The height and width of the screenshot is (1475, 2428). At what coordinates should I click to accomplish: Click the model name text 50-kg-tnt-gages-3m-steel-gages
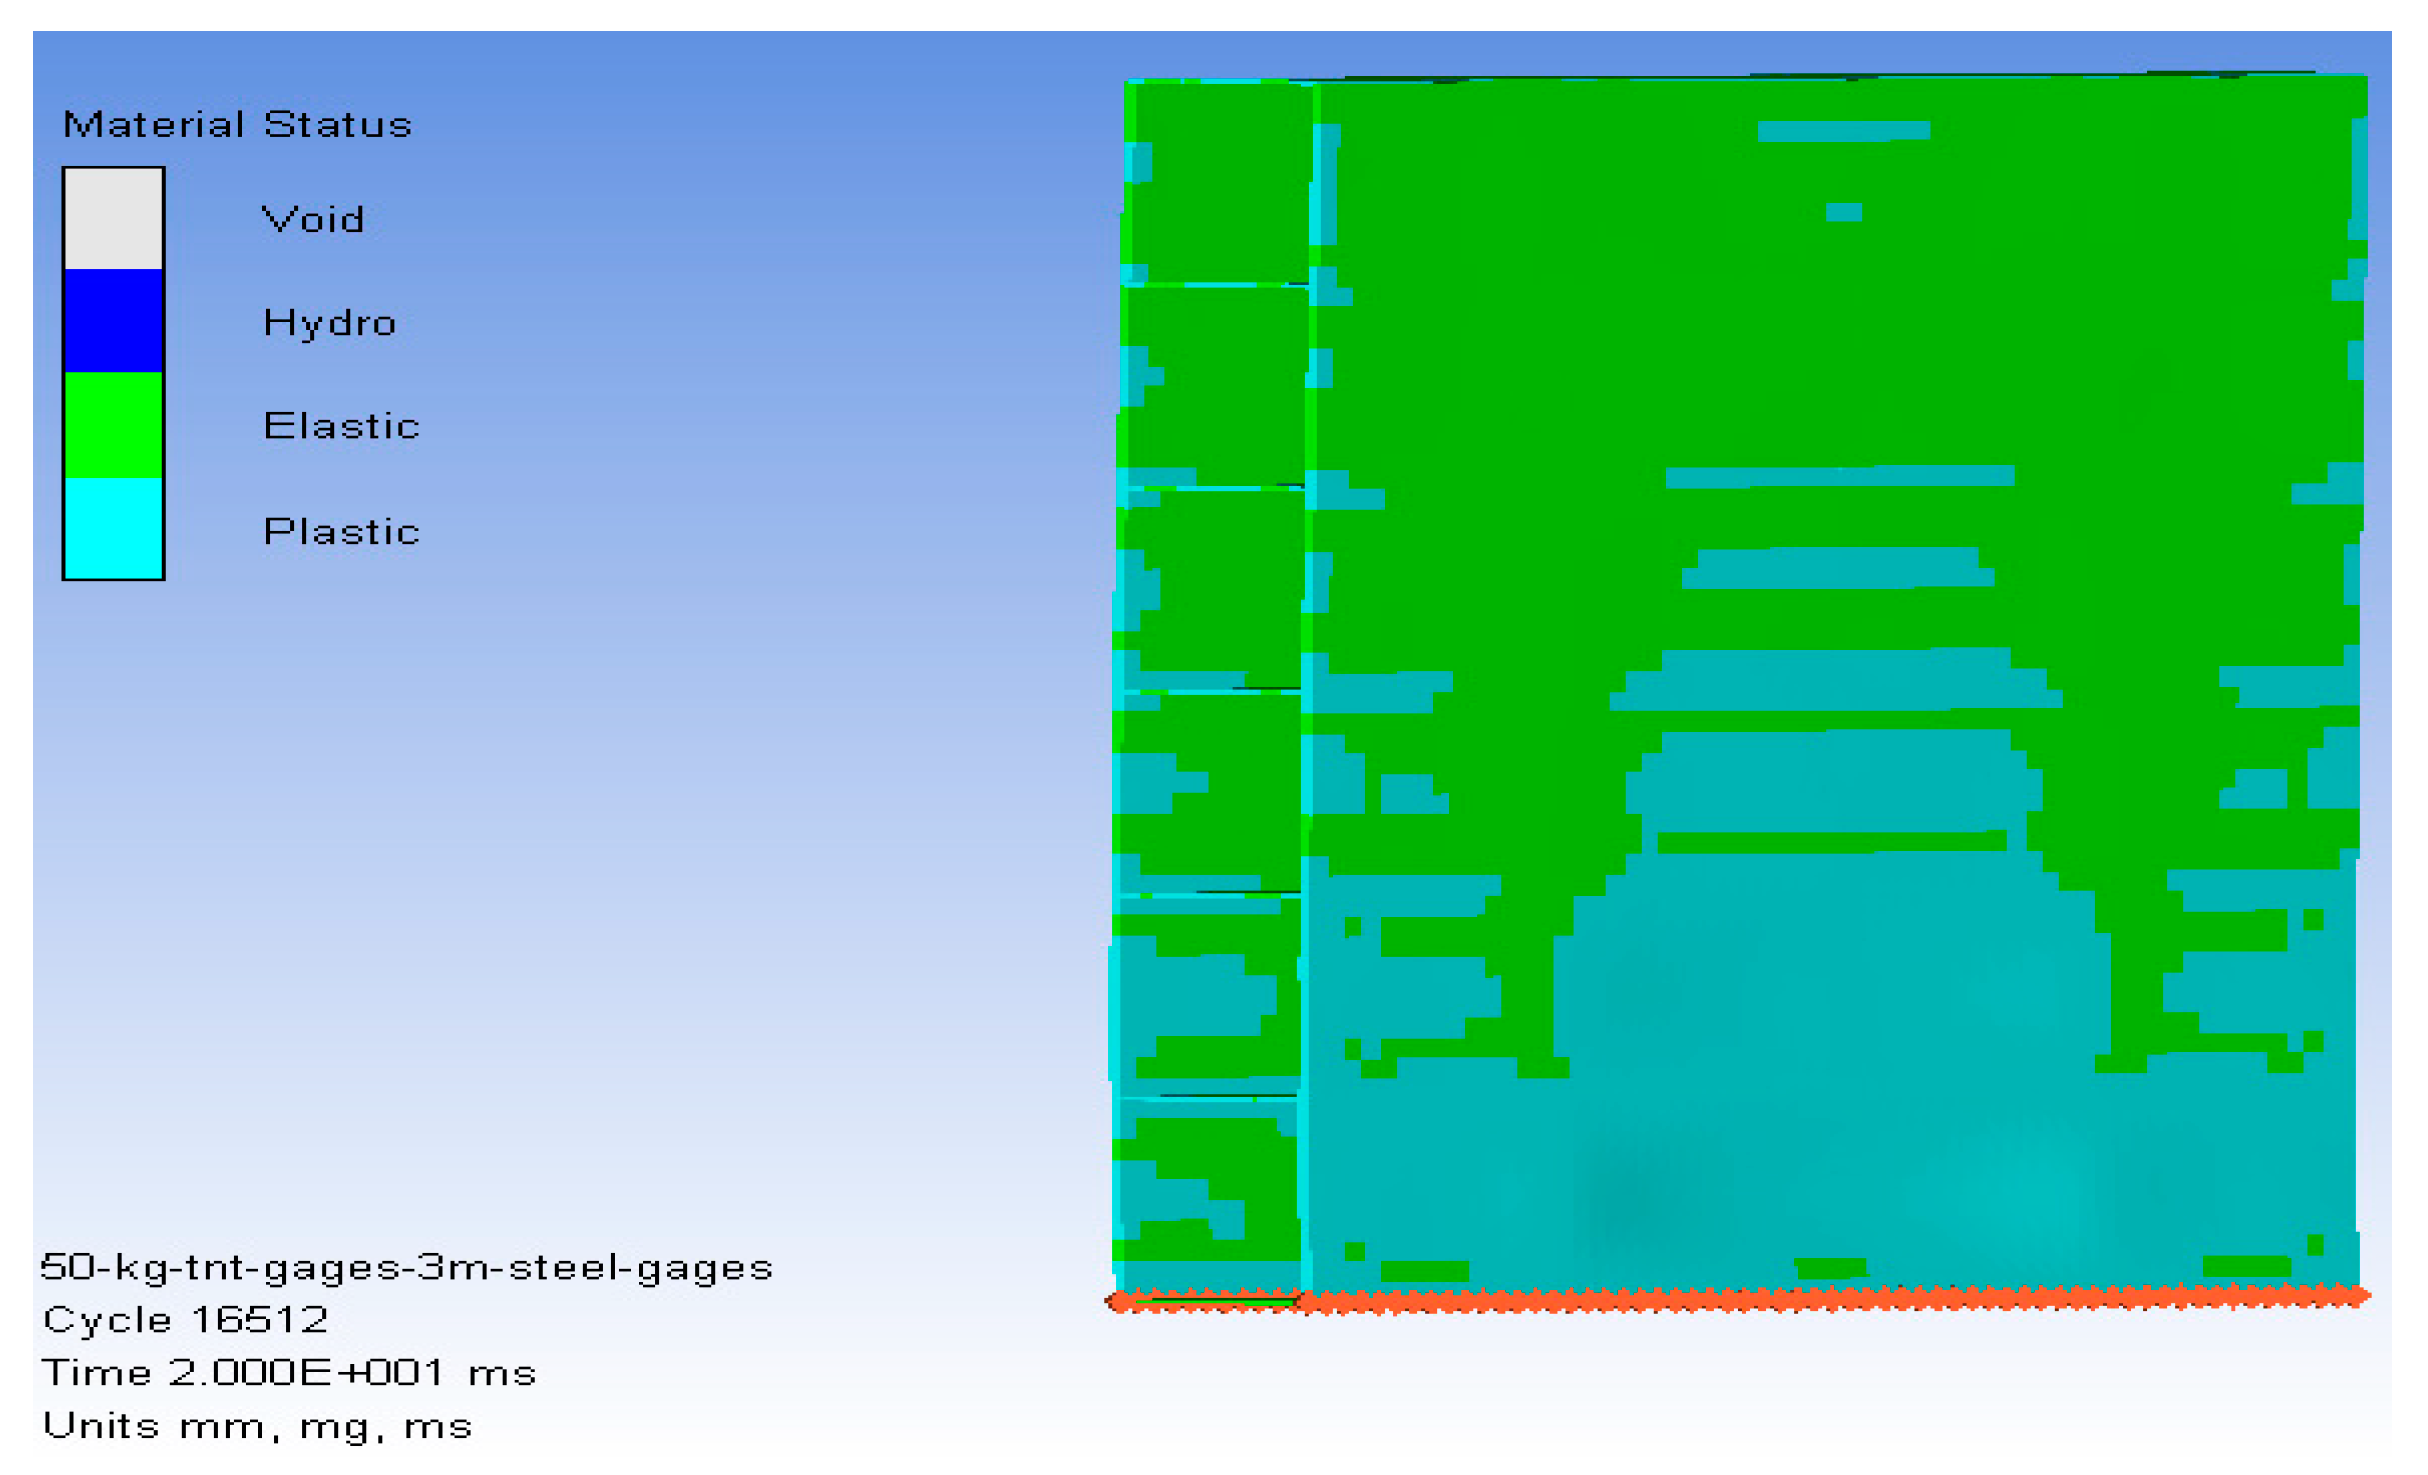406,1267
